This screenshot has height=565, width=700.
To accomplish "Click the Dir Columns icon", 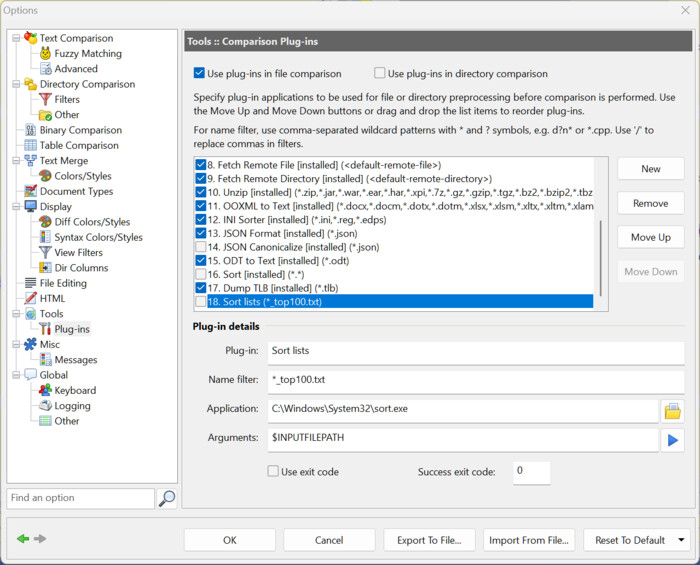I will tap(45, 268).
